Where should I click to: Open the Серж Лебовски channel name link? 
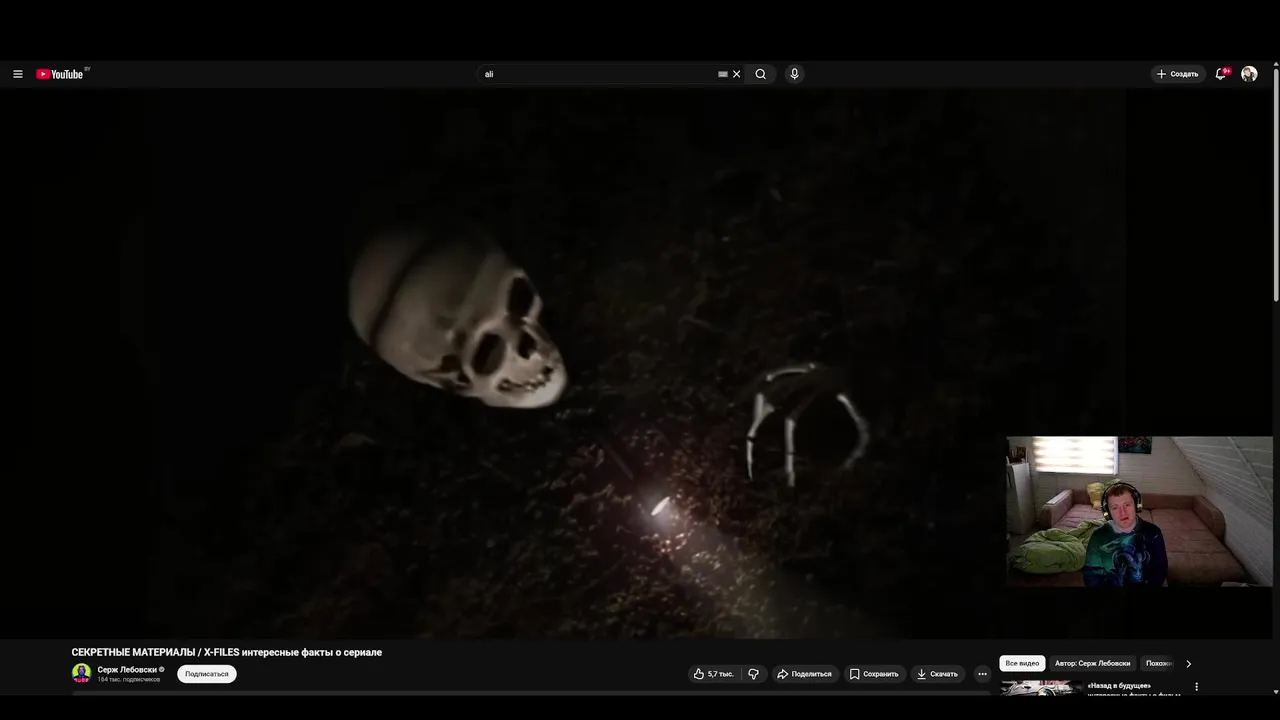[127, 670]
